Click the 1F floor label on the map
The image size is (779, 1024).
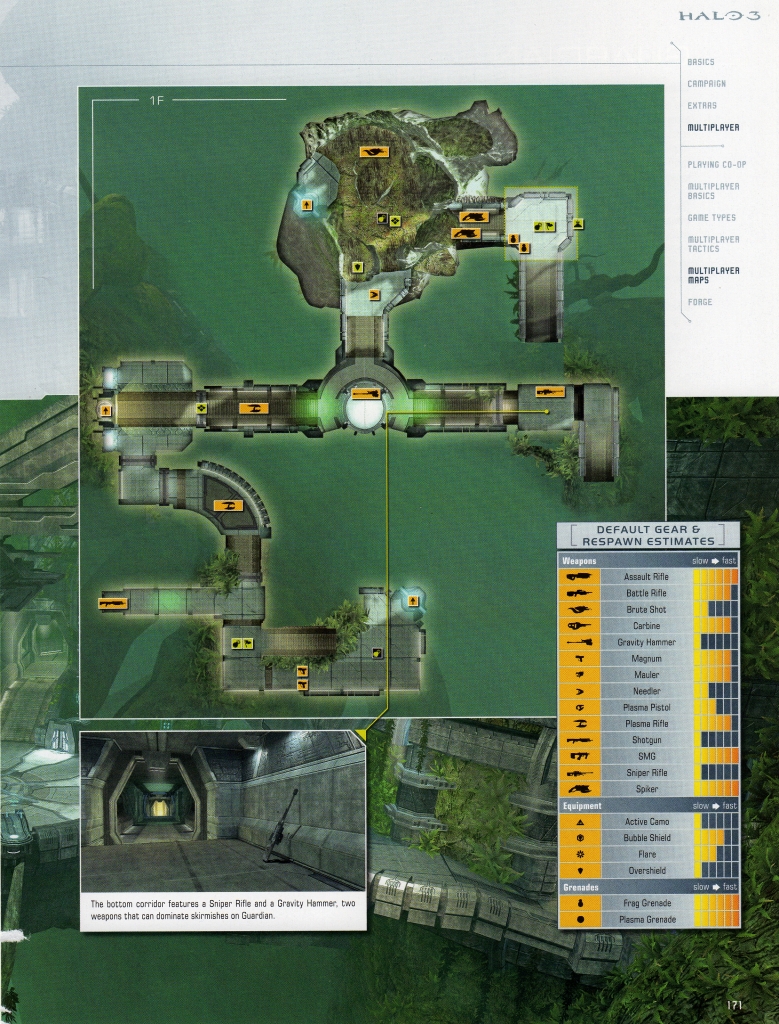point(156,101)
